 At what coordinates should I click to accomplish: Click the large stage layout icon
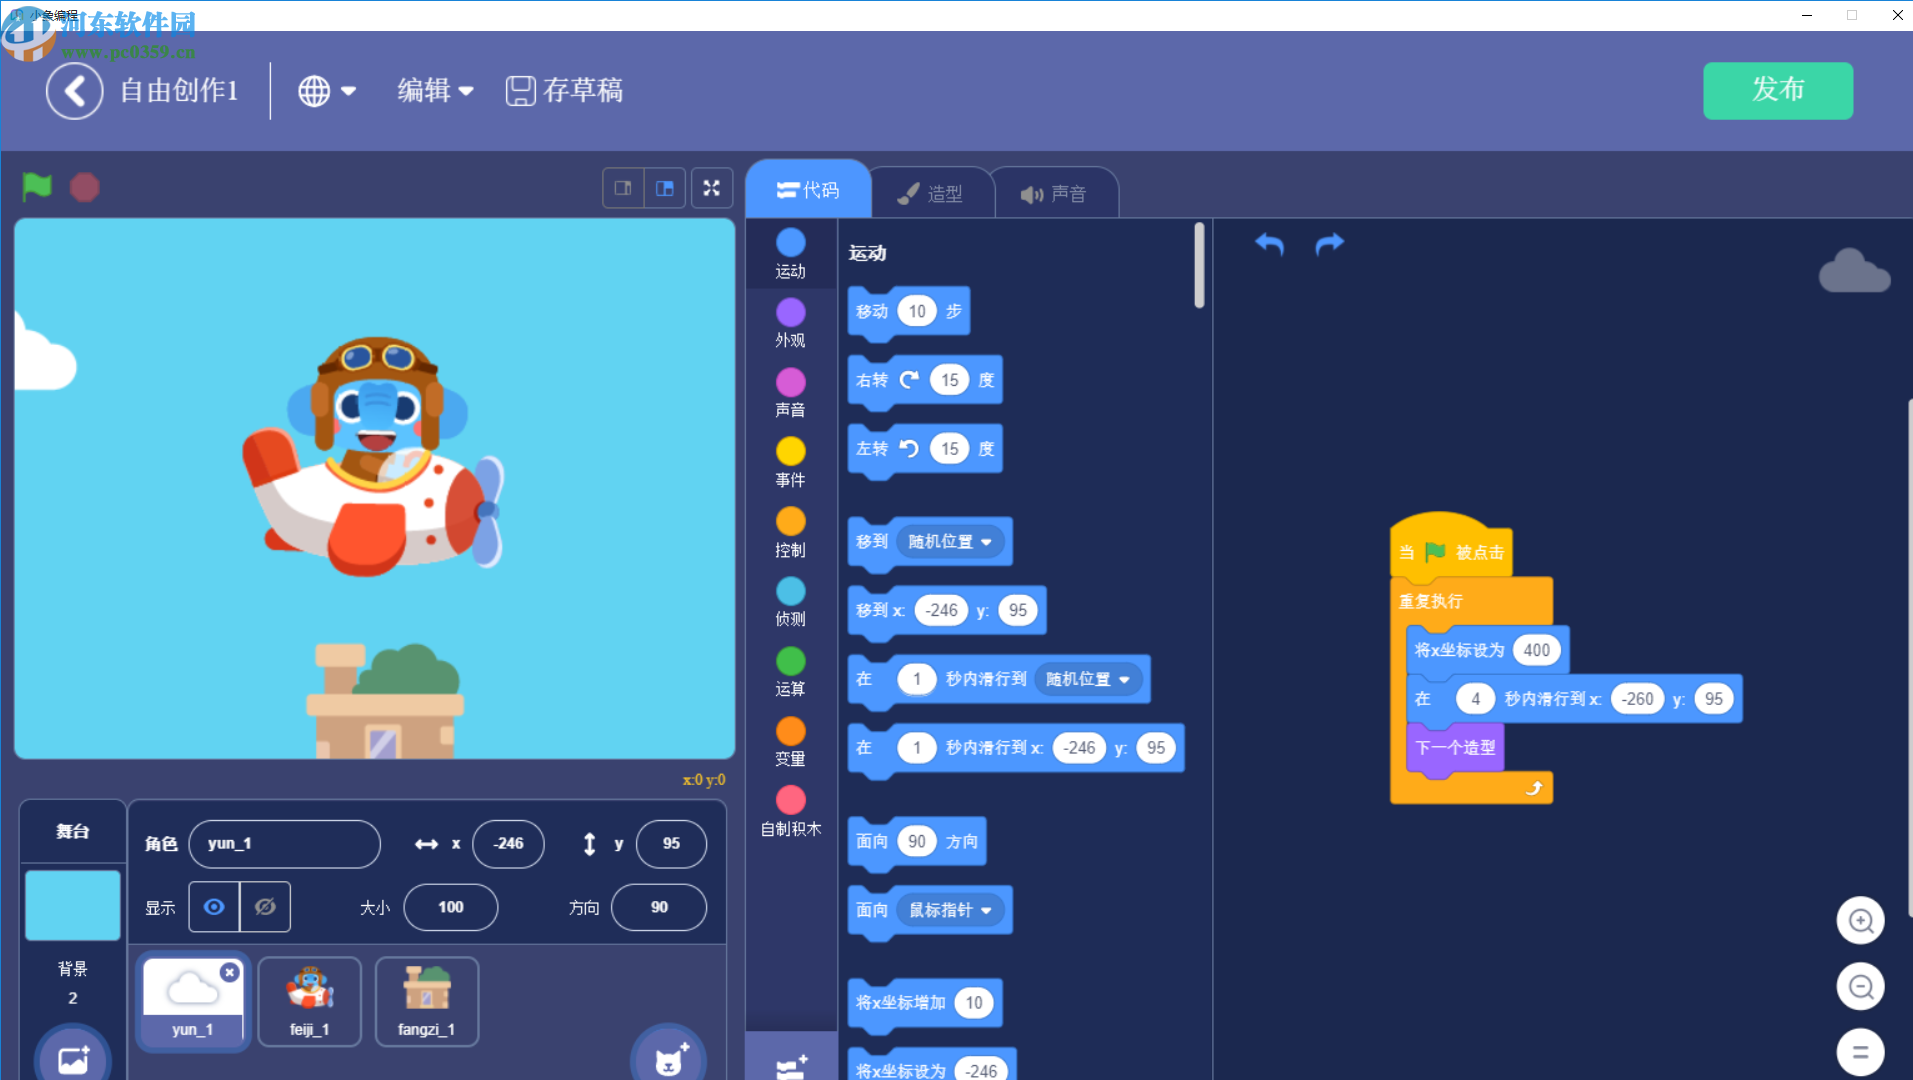pyautogui.click(x=665, y=188)
